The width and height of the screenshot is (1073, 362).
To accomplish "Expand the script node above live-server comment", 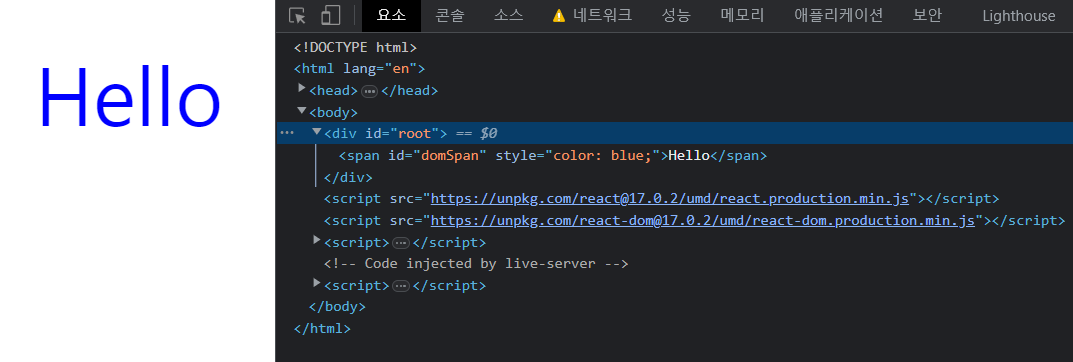I will 316,240.
